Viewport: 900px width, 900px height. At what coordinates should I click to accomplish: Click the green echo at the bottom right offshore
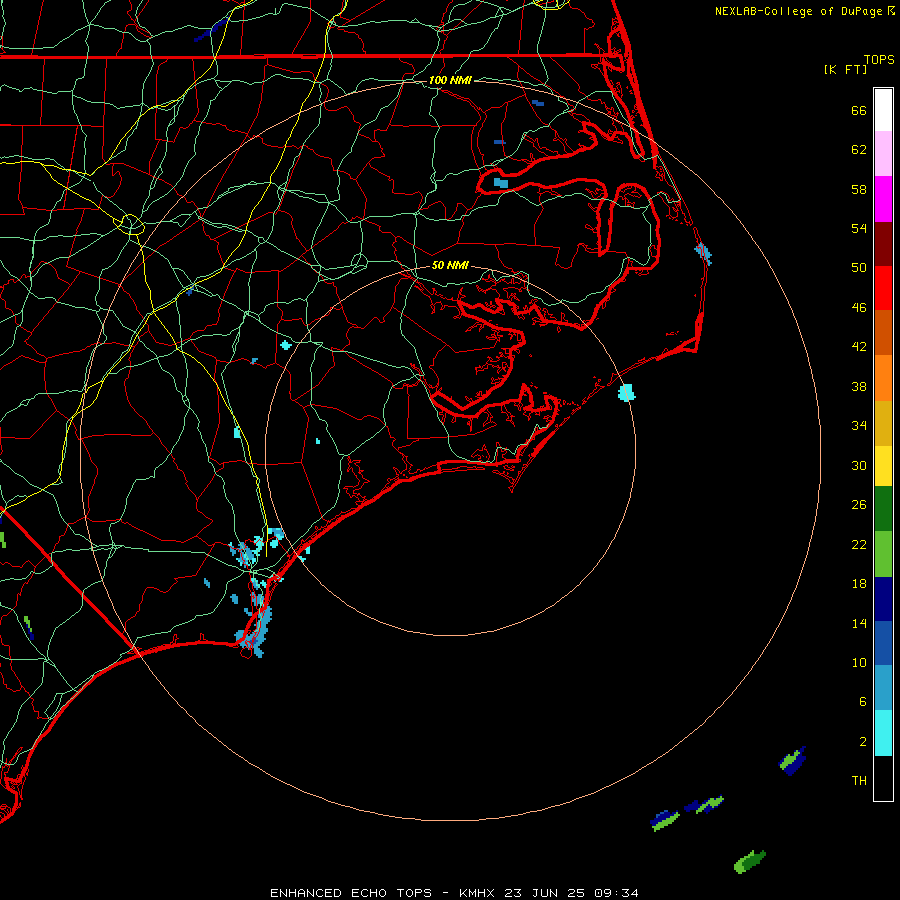tap(750, 862)
